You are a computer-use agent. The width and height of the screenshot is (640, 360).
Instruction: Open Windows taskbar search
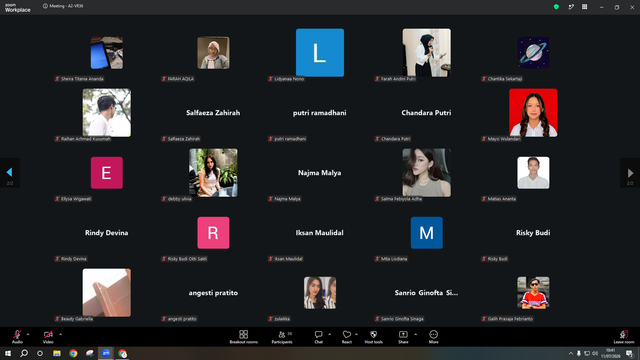click(24, 353)
